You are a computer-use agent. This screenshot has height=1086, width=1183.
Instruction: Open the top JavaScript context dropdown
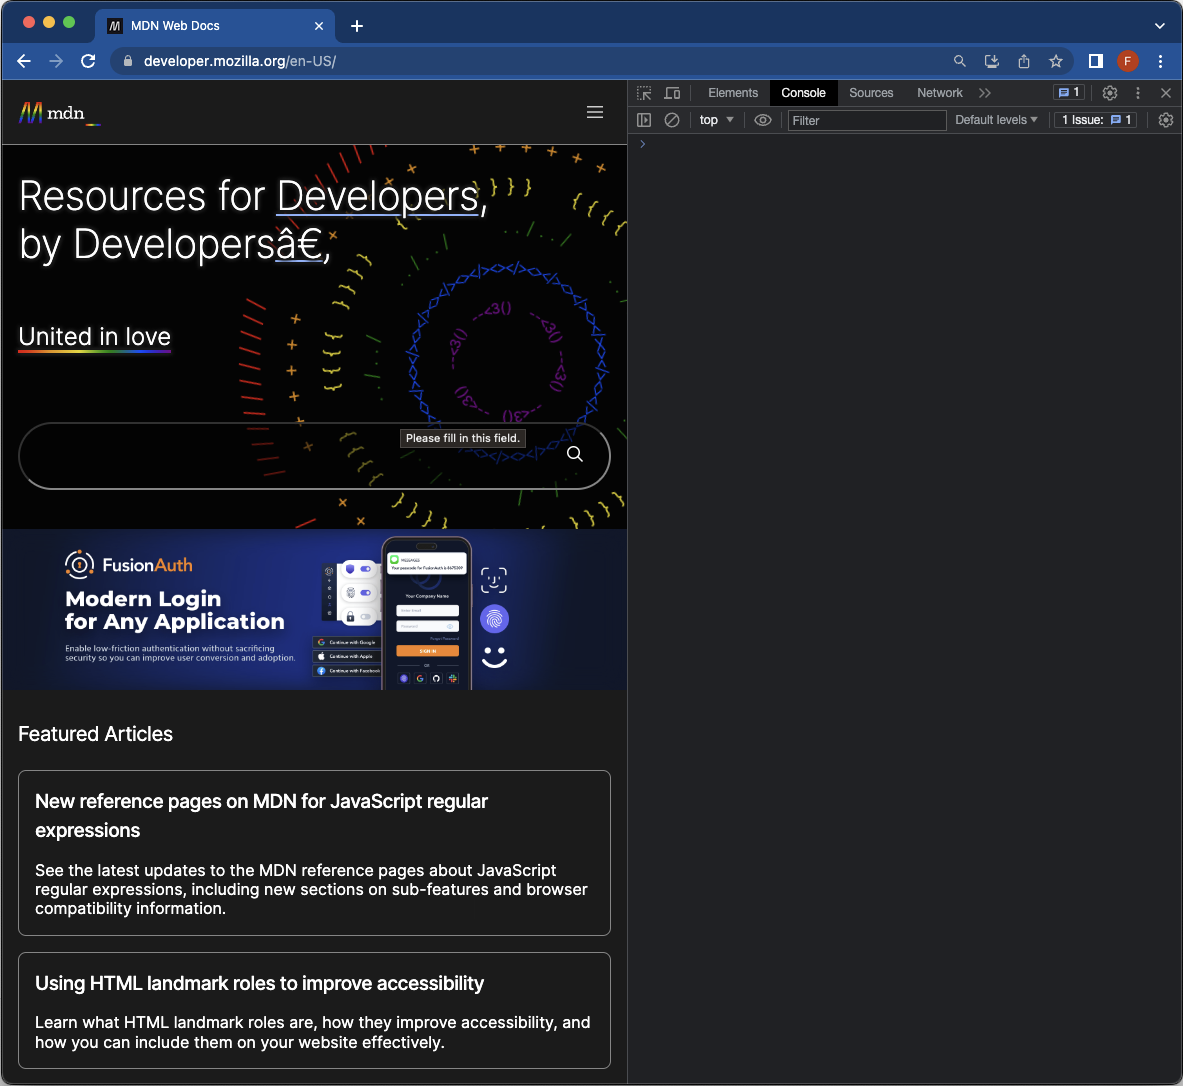click(716, 120)
